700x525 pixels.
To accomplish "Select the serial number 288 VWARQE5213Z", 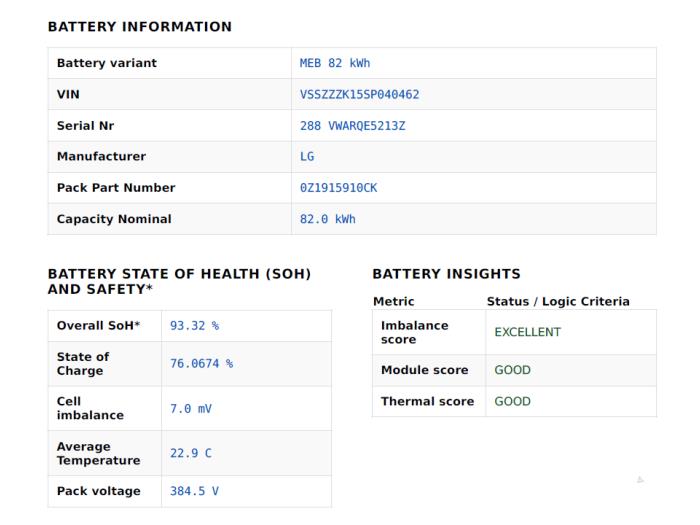I will point(353,126).
